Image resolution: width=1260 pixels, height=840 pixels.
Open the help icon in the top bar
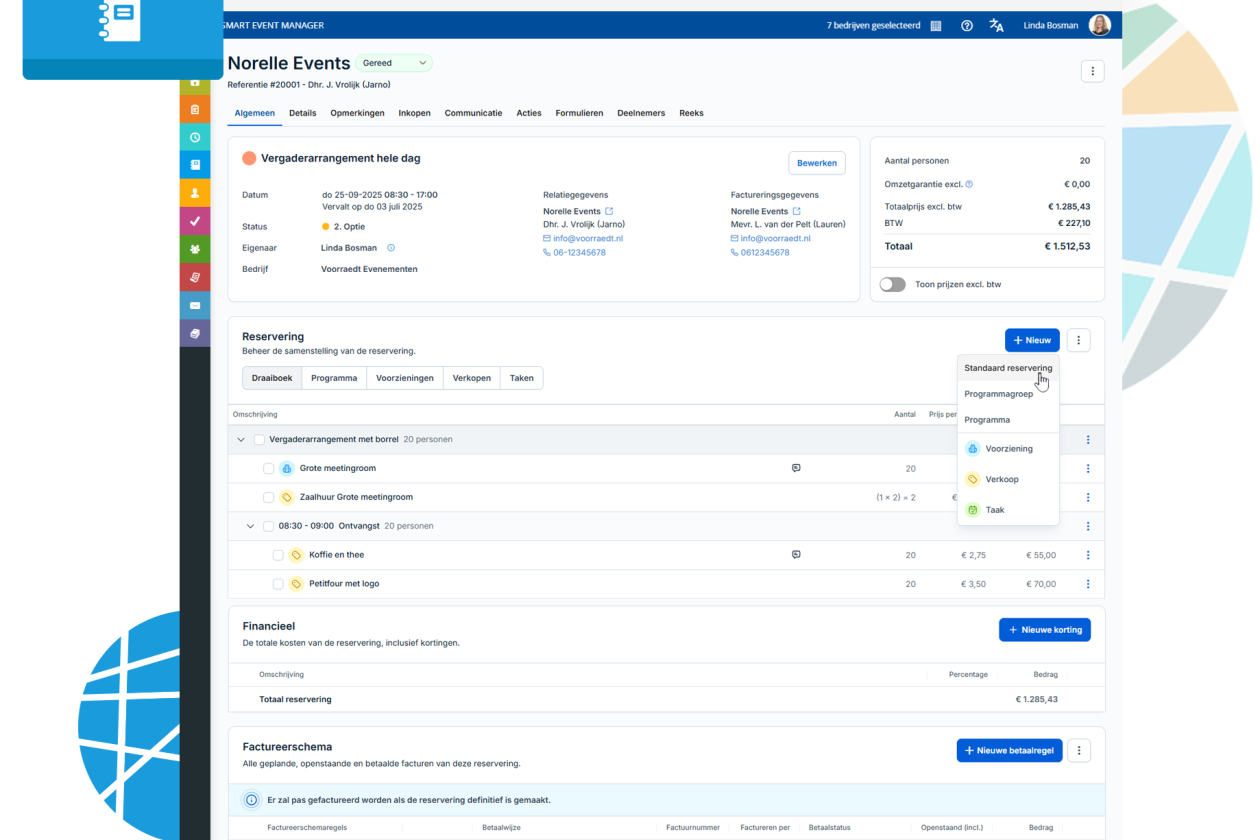click(966, 25)
